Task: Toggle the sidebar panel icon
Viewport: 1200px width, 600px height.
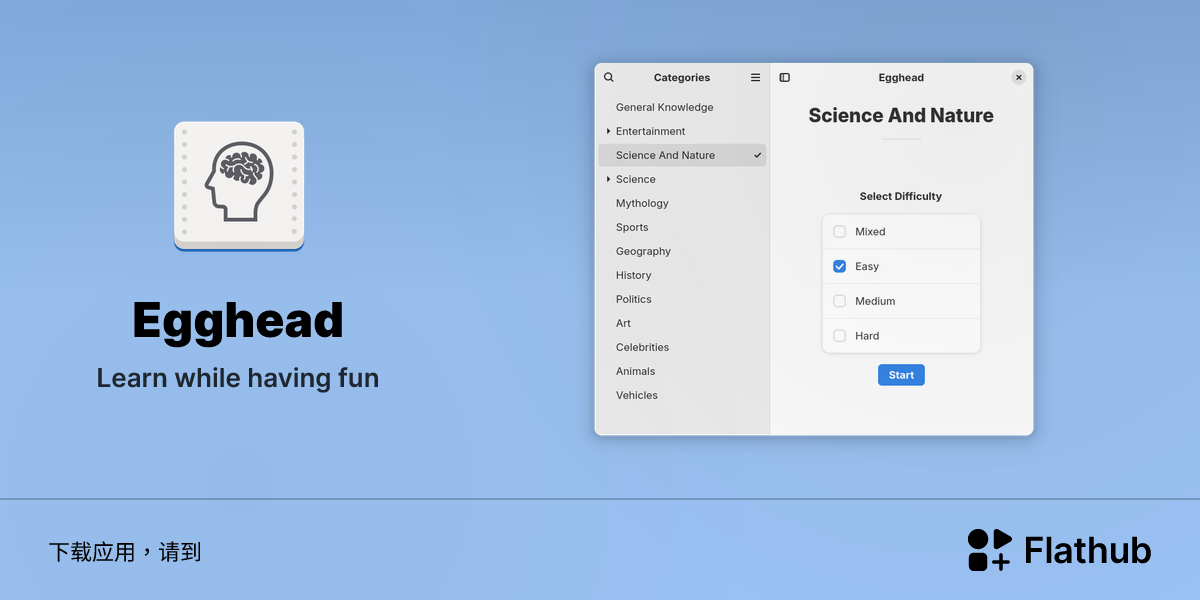Action: coord(785,77)
